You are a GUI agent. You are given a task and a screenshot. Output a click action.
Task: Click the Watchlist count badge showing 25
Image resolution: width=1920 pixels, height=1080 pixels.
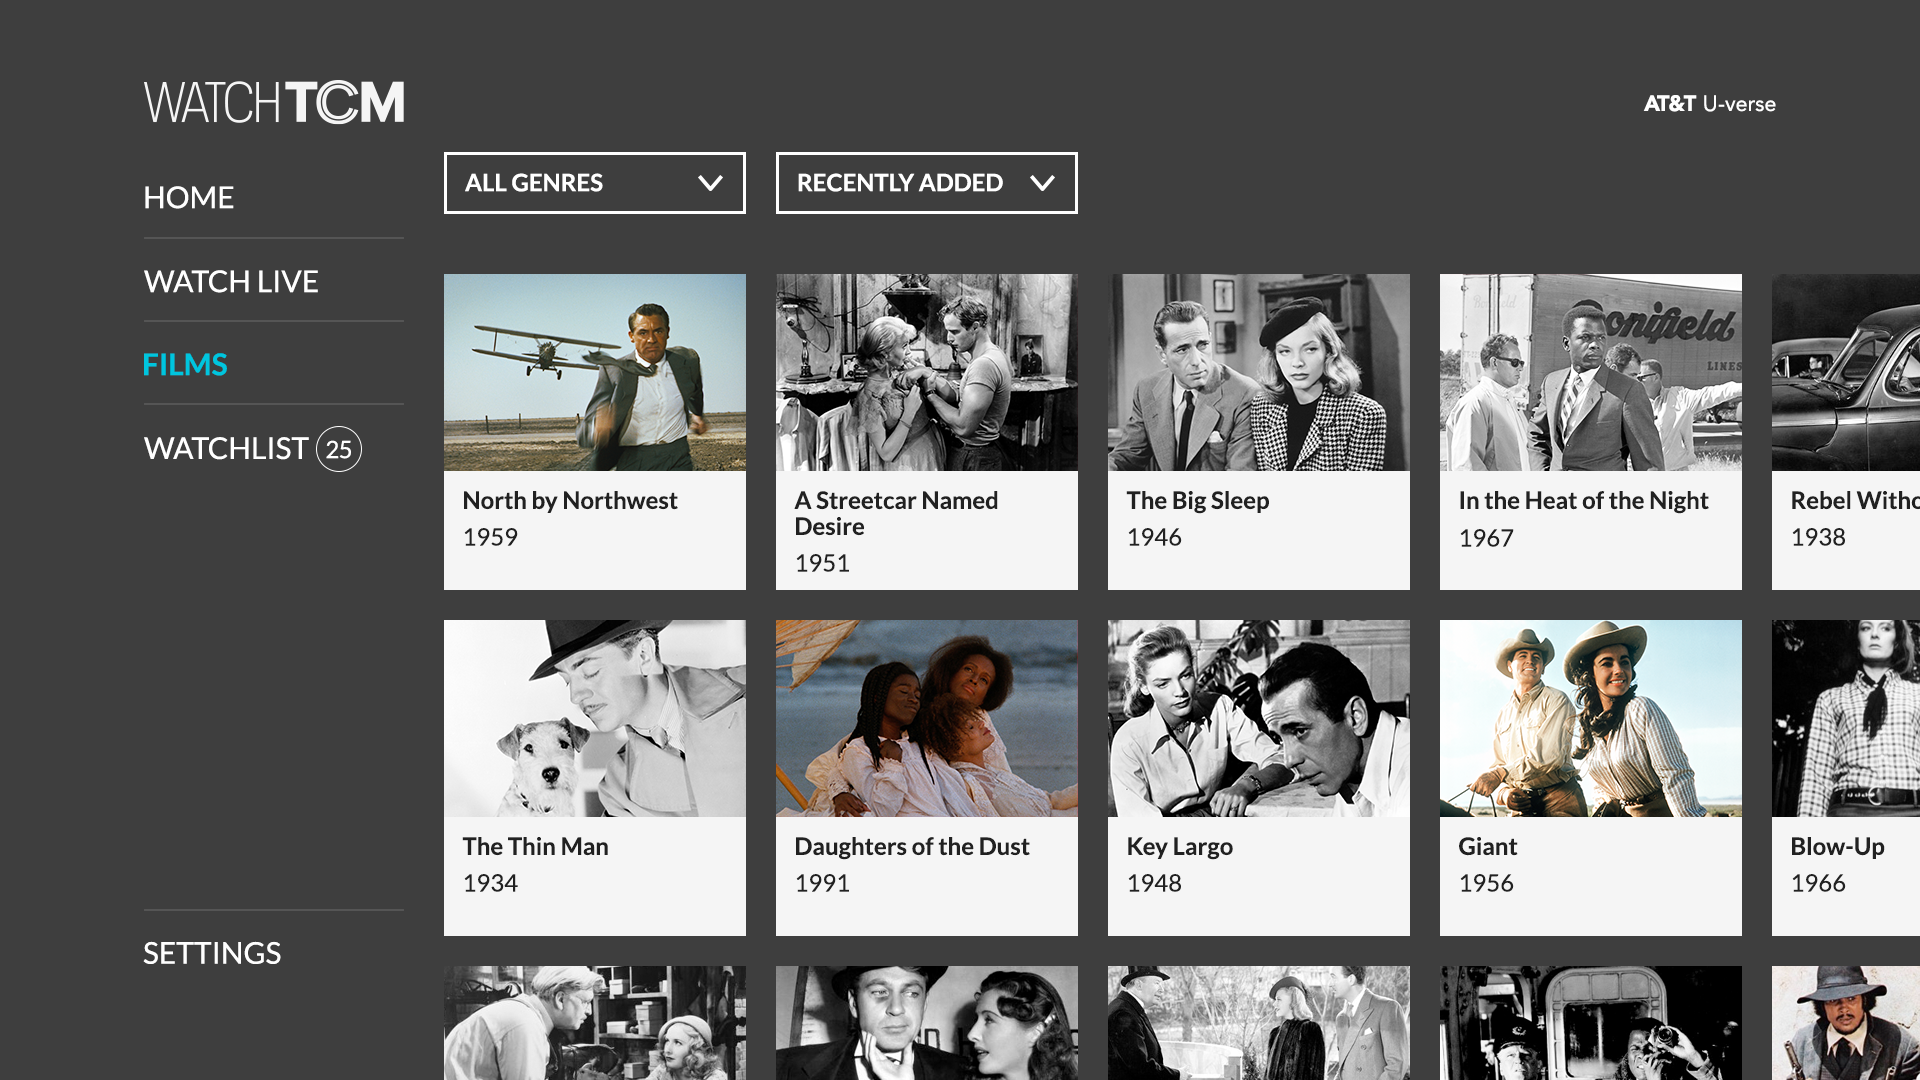click(x=340, y=449)
